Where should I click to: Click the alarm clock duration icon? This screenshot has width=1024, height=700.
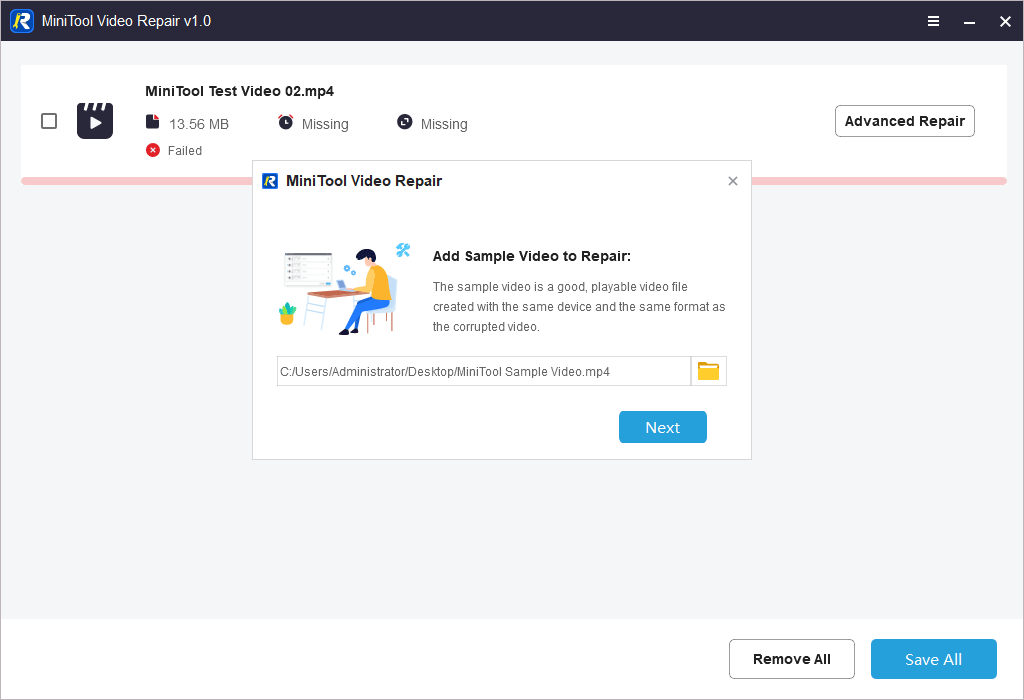pyautogui.click(x=285, y=122)
